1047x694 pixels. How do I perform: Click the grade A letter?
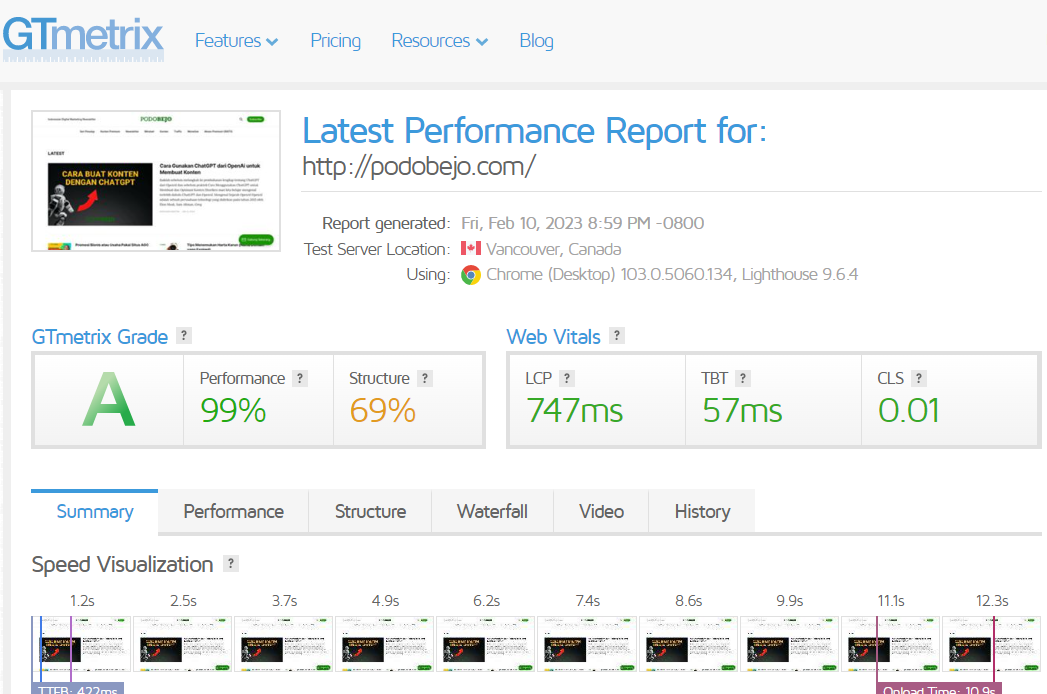(109, 399)
